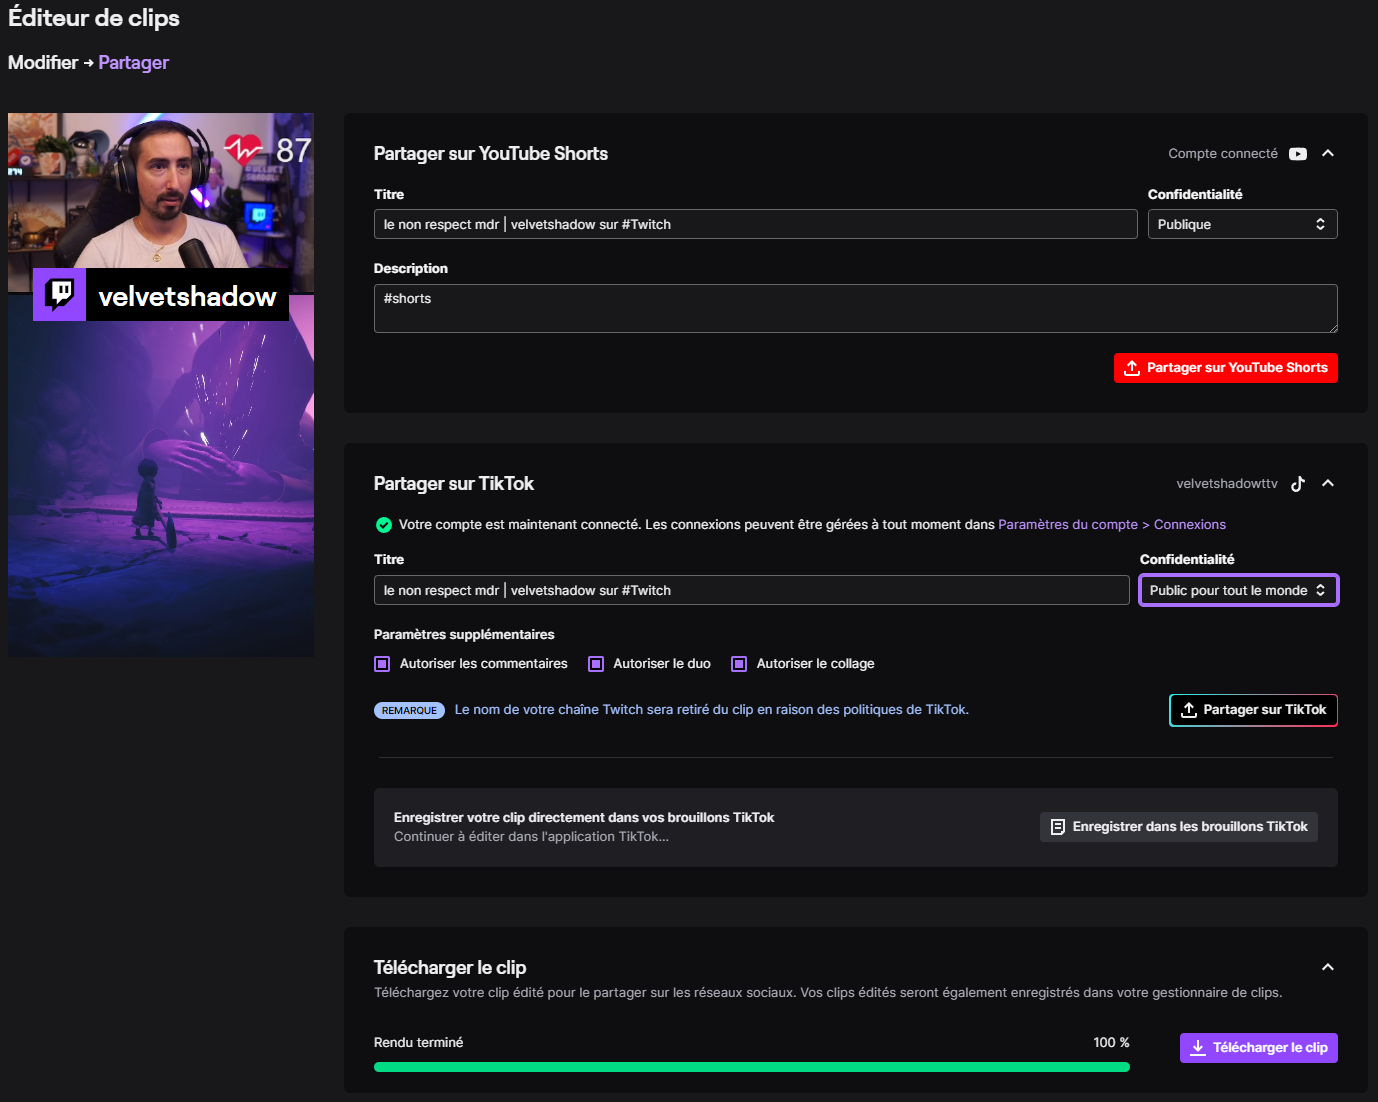The image size is (1378, 1102).
Task: Click the note about Twitch channel name removal
Action: point(712,710)
